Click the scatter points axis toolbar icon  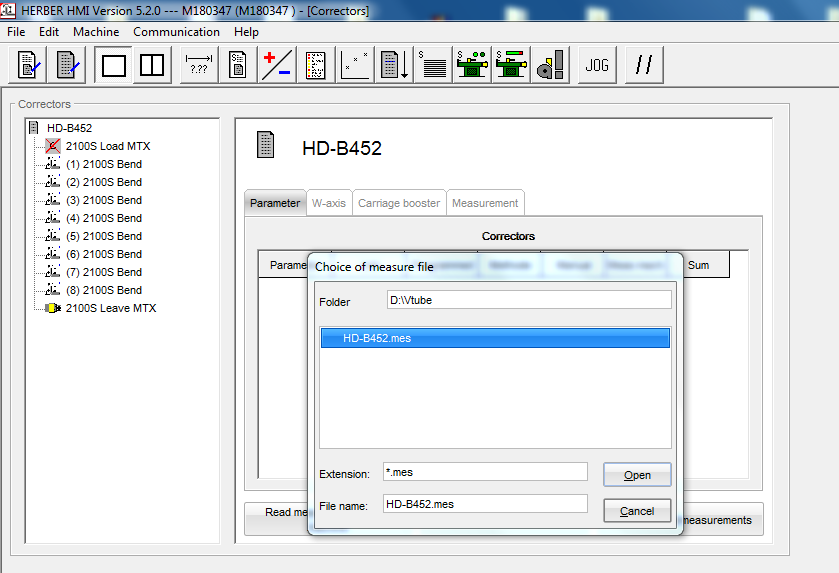[355, 65]
